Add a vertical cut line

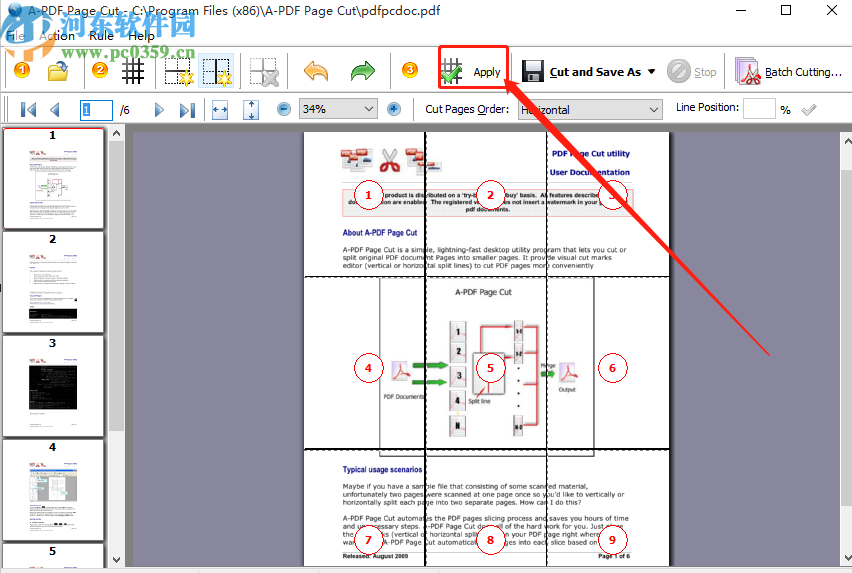pos(216,72)
